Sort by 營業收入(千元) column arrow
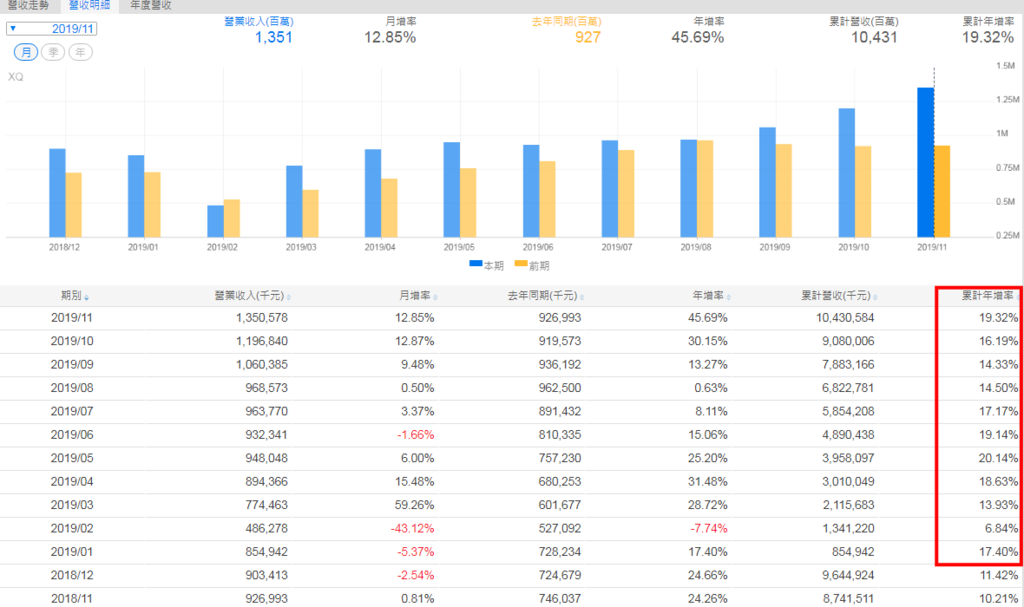1024x607 pixels. (x=289, y=298)
